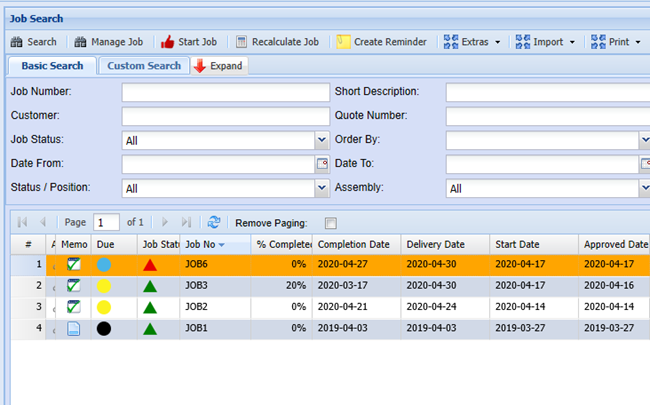
Task: Click the Create Reminder sticky note icon
Action: click(x=343, y=42)
